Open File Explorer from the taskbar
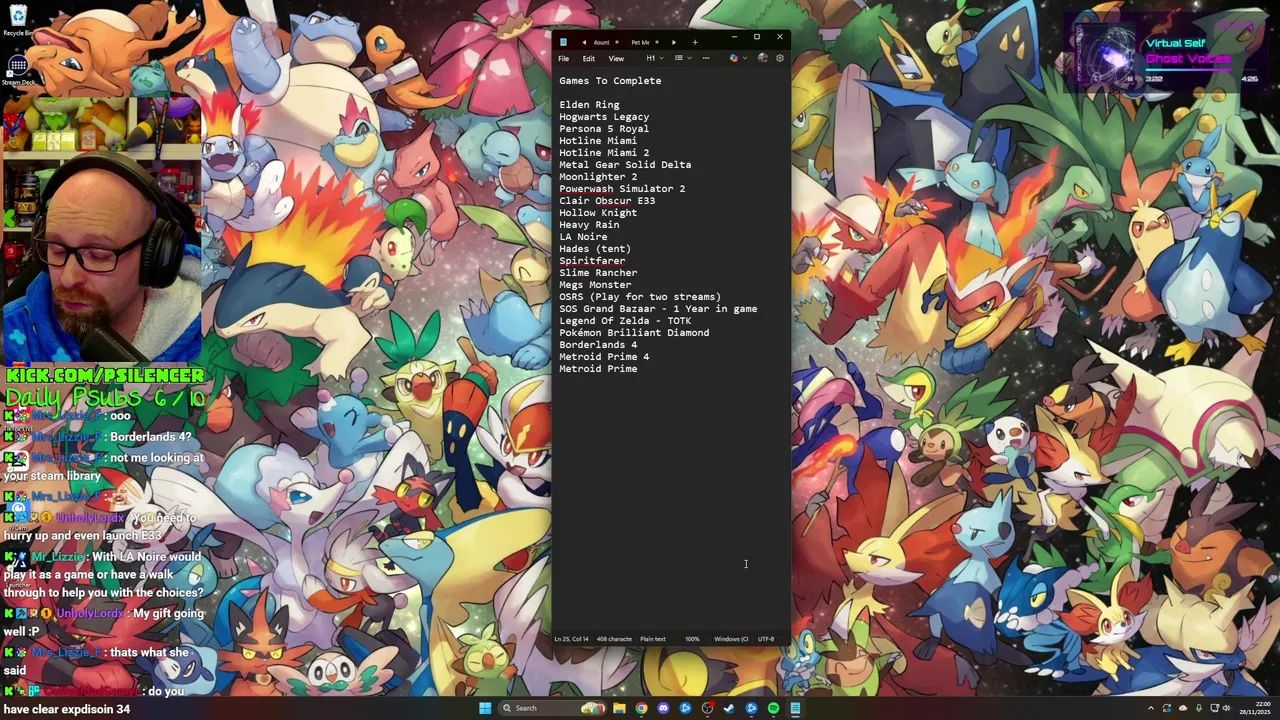The image size is (1280, 720). point(619,708)
